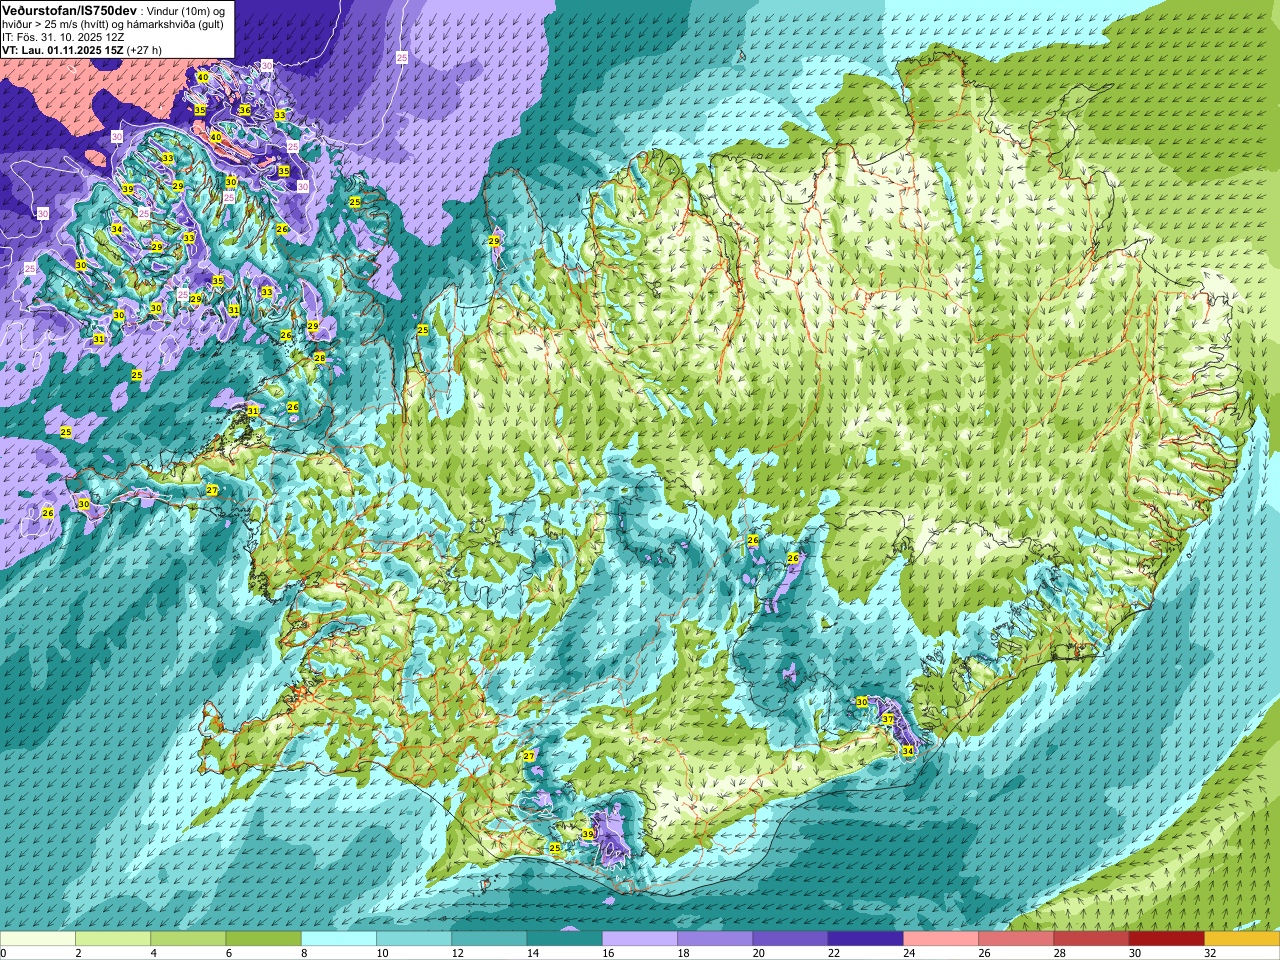Click the 22–24 m/s deep indigo legend swatch
Viewport: 1280px width, 960px height.
coord(866,938)
